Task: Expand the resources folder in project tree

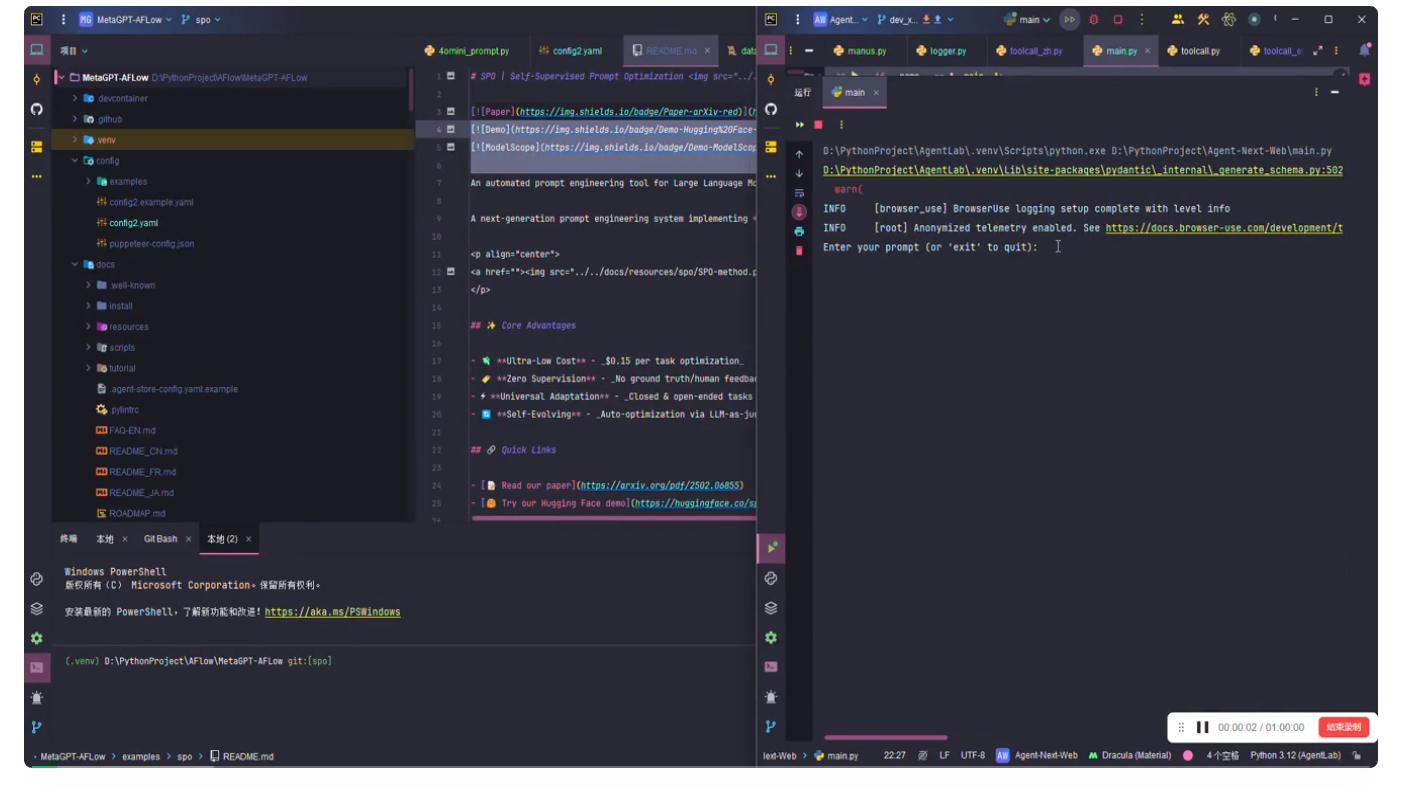Action: coord(88,326)
